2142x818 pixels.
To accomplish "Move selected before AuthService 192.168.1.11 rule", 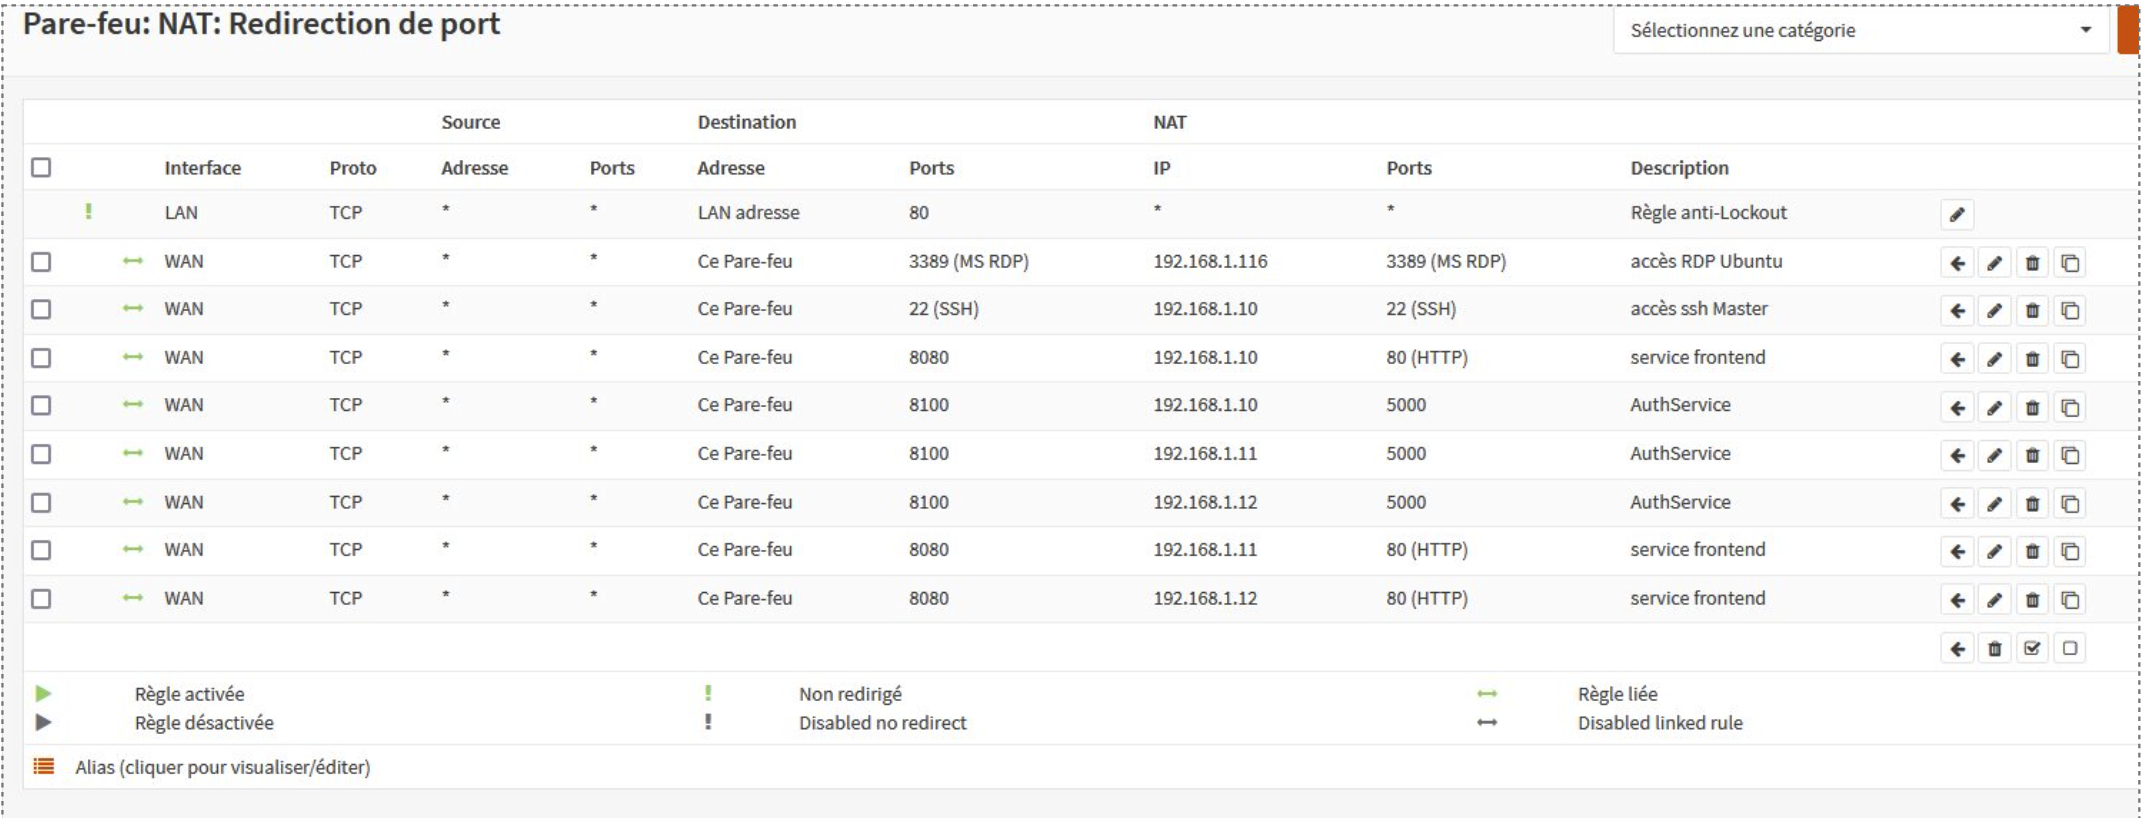I will click(1957, 456).
